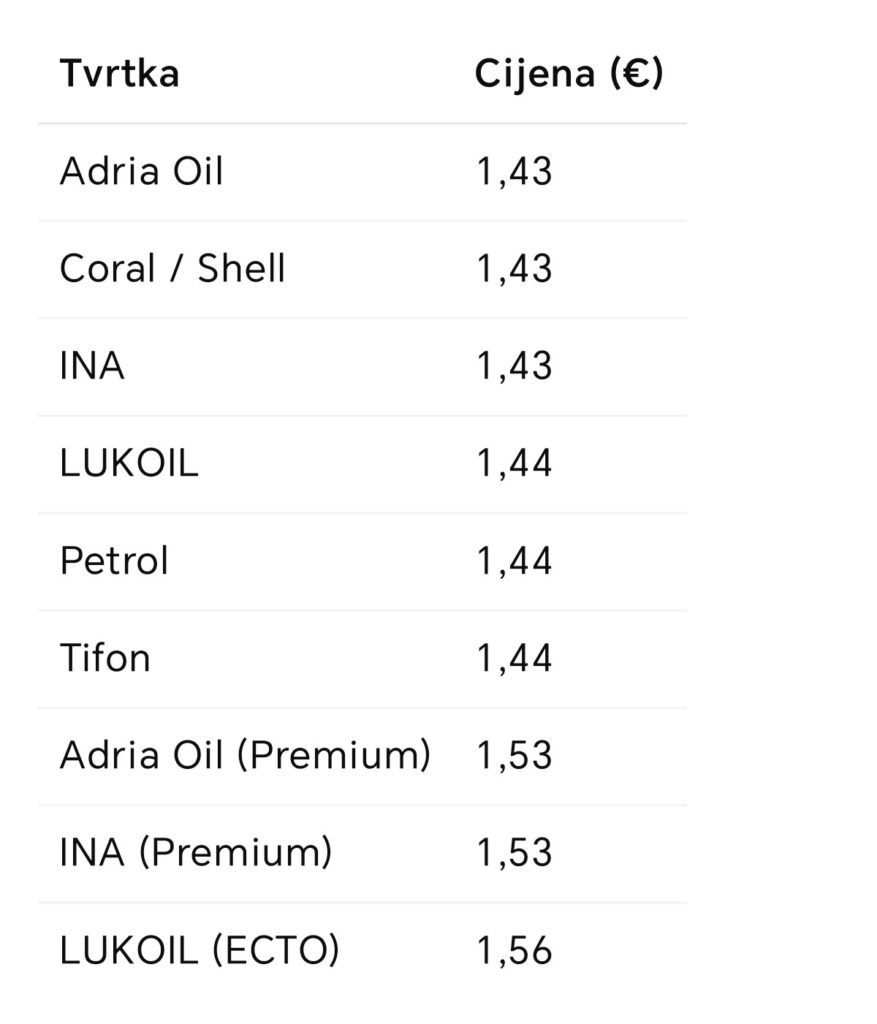
Task: Click the price in the INA row
Action: click(x=514, y=366)
